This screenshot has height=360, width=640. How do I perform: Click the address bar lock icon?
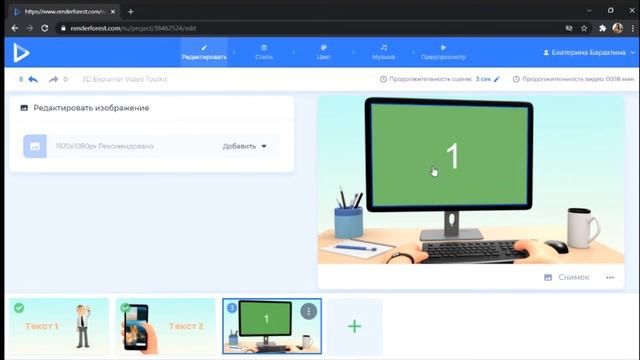click(63, 28)
